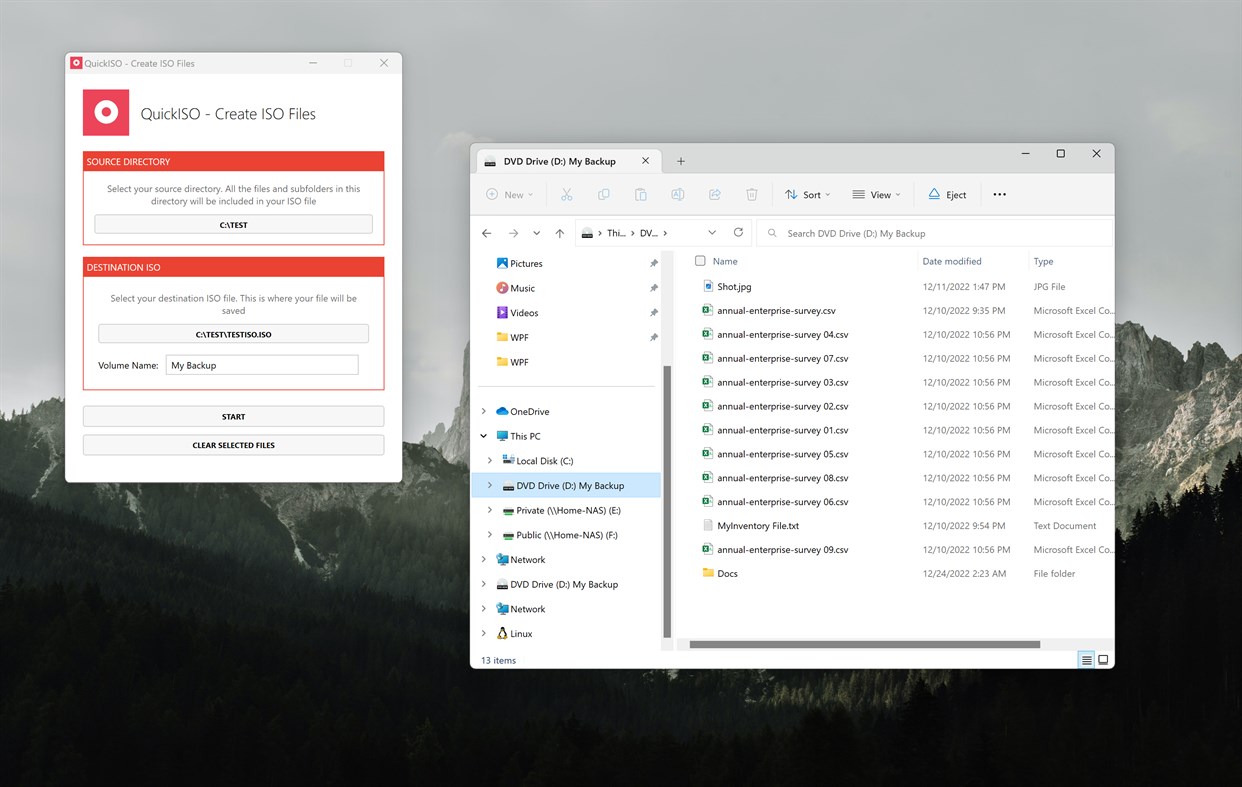
Task: Click the C:\TEST source directory button
Action: coord(233,225)
